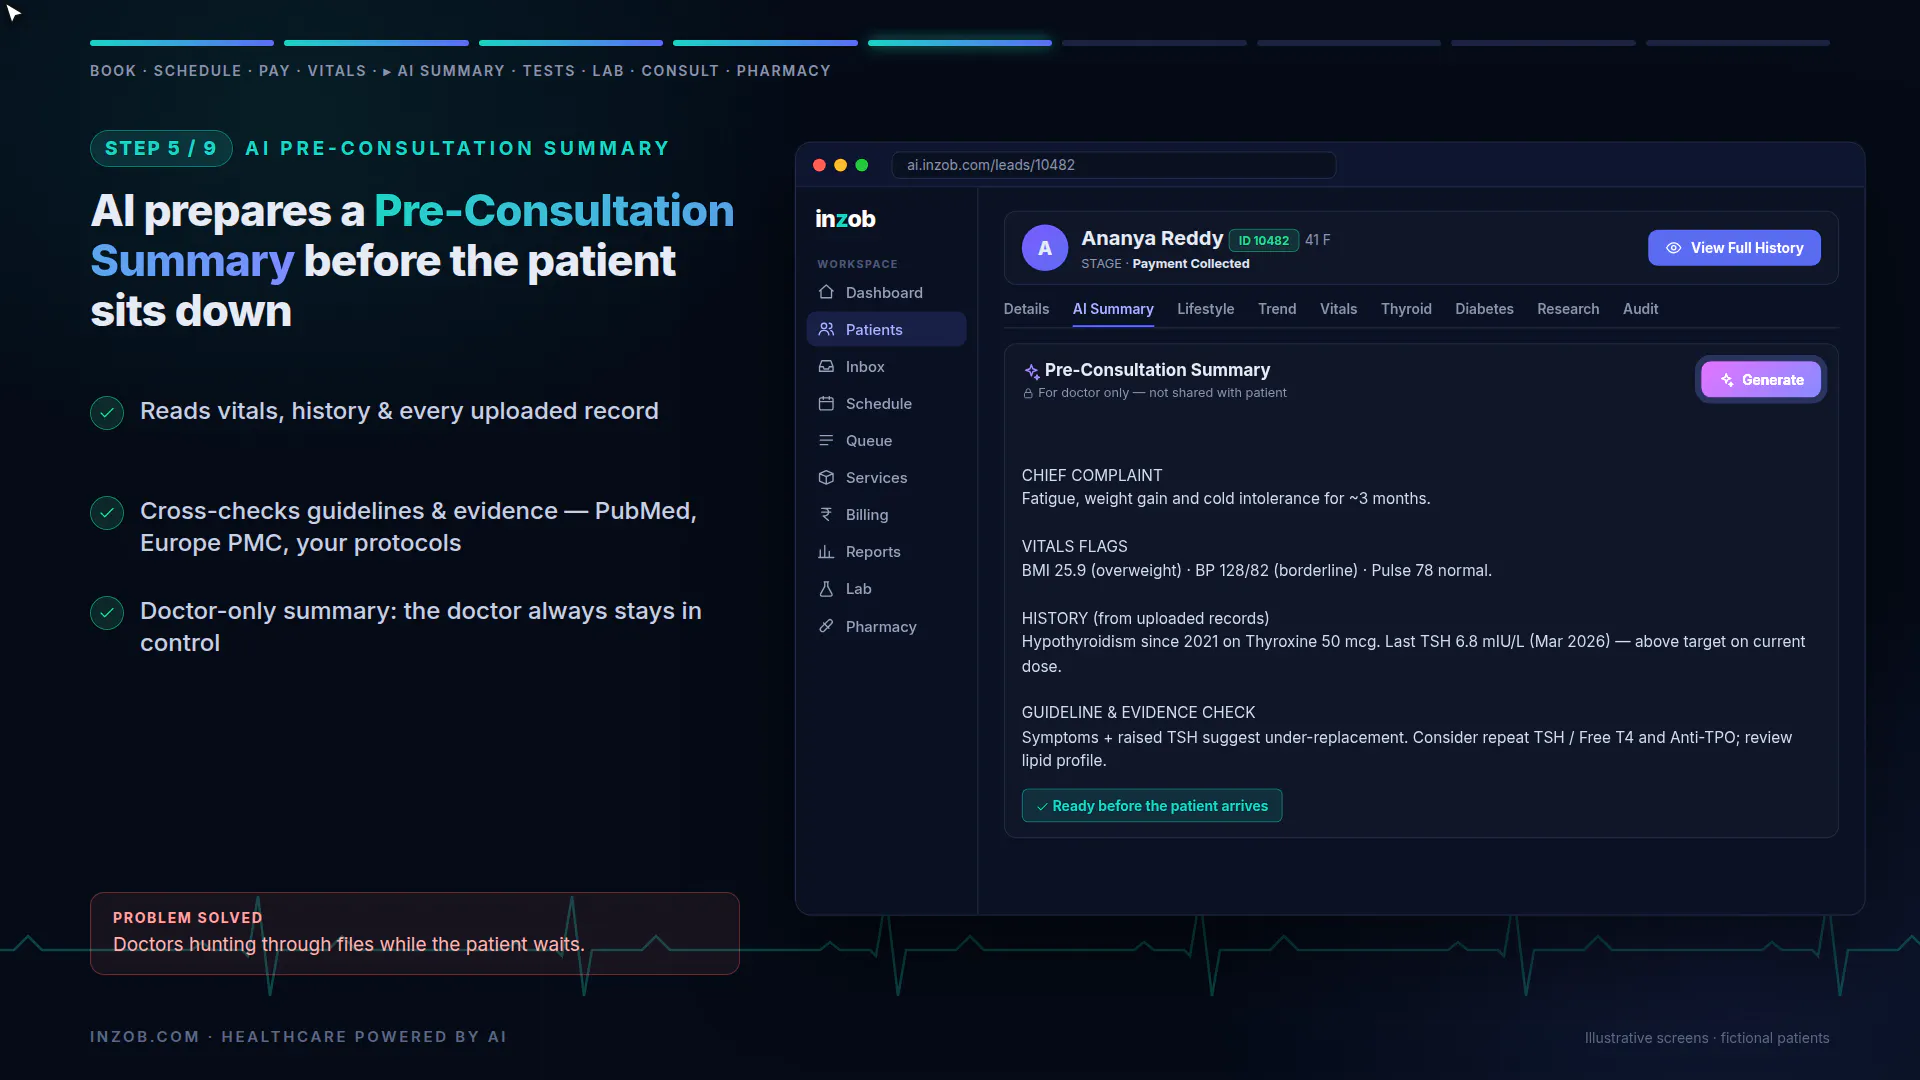Click the Schedule calendar icon
1920x1080 pixels.
pos(826,403)
